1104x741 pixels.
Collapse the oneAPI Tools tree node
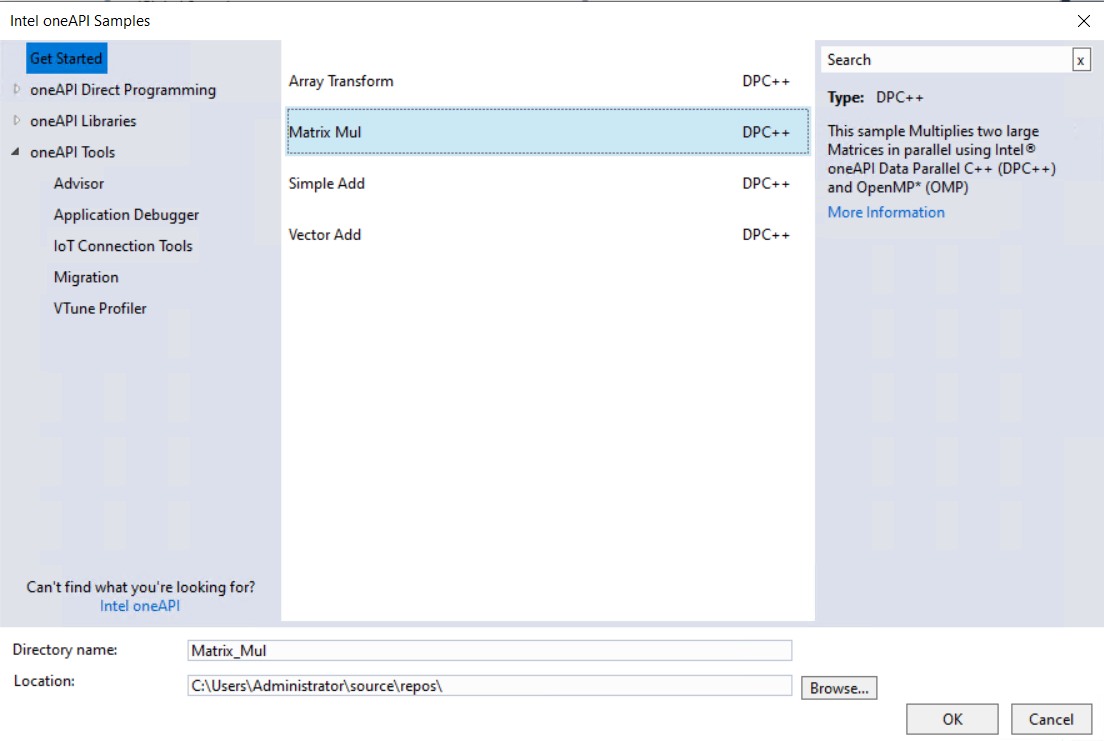pos(16,153)
